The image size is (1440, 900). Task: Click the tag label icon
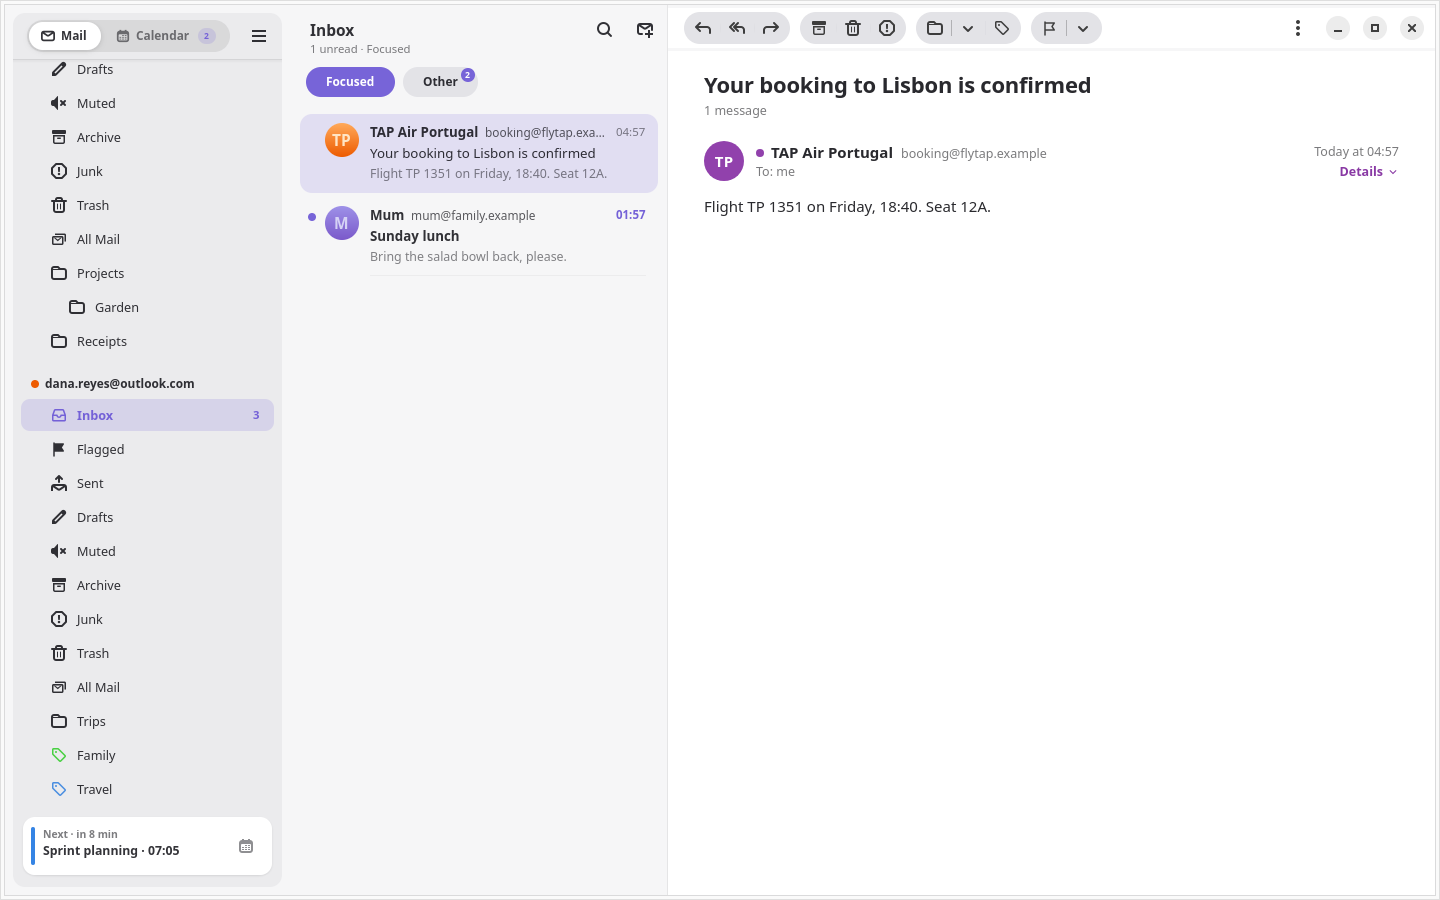1002,28
